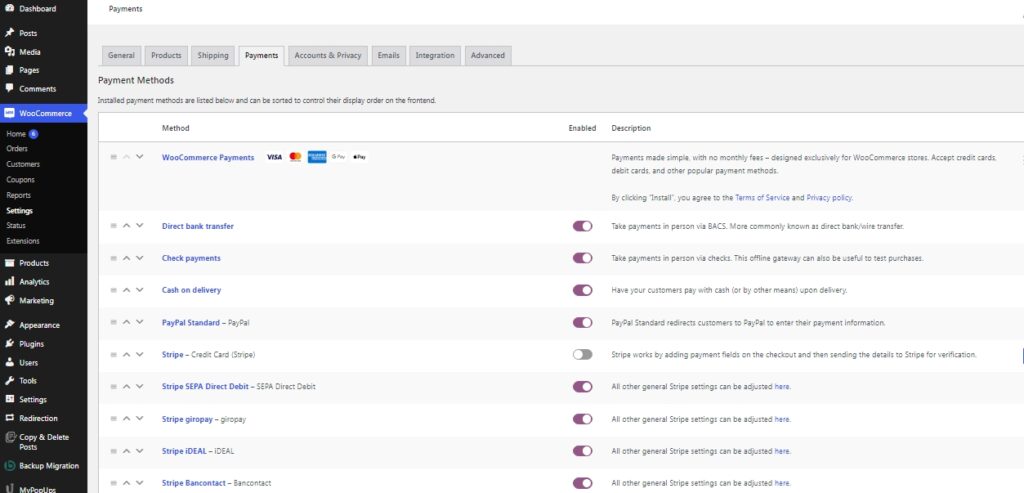Turn off the Stripe Bancontact toggle
This screenshot has width=1024, height=493.
click(583, 483)
